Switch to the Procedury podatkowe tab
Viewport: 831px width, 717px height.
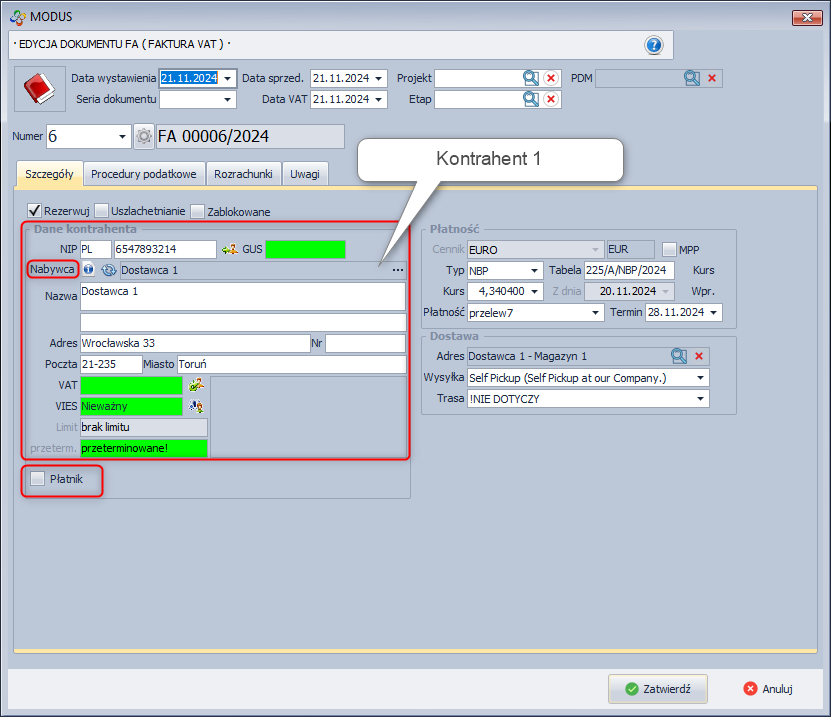(144, 173)
